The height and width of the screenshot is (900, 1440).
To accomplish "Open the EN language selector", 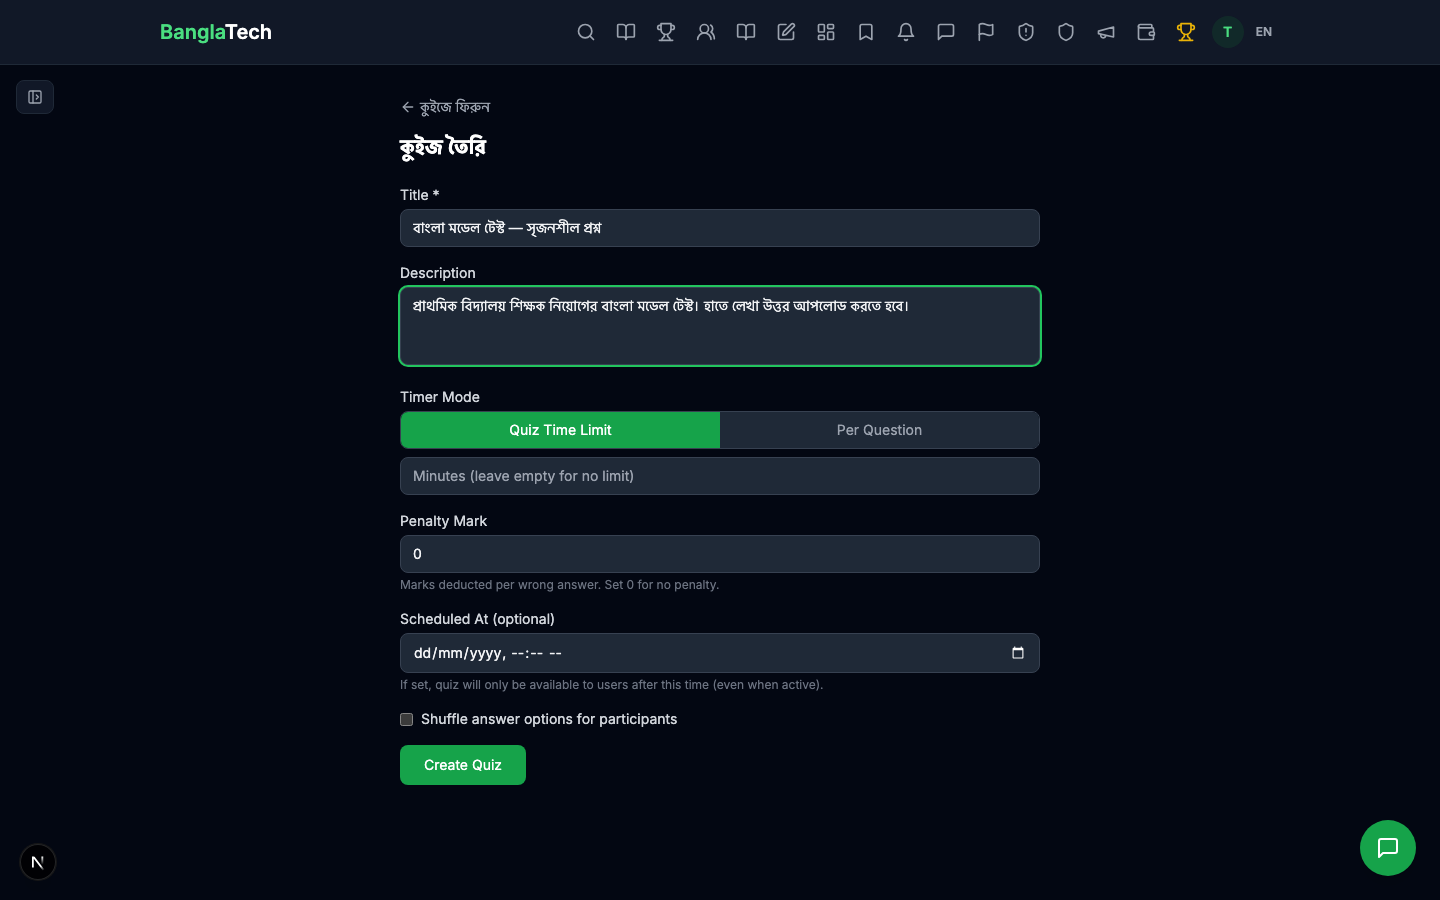I will click(x=1264, y=32).
